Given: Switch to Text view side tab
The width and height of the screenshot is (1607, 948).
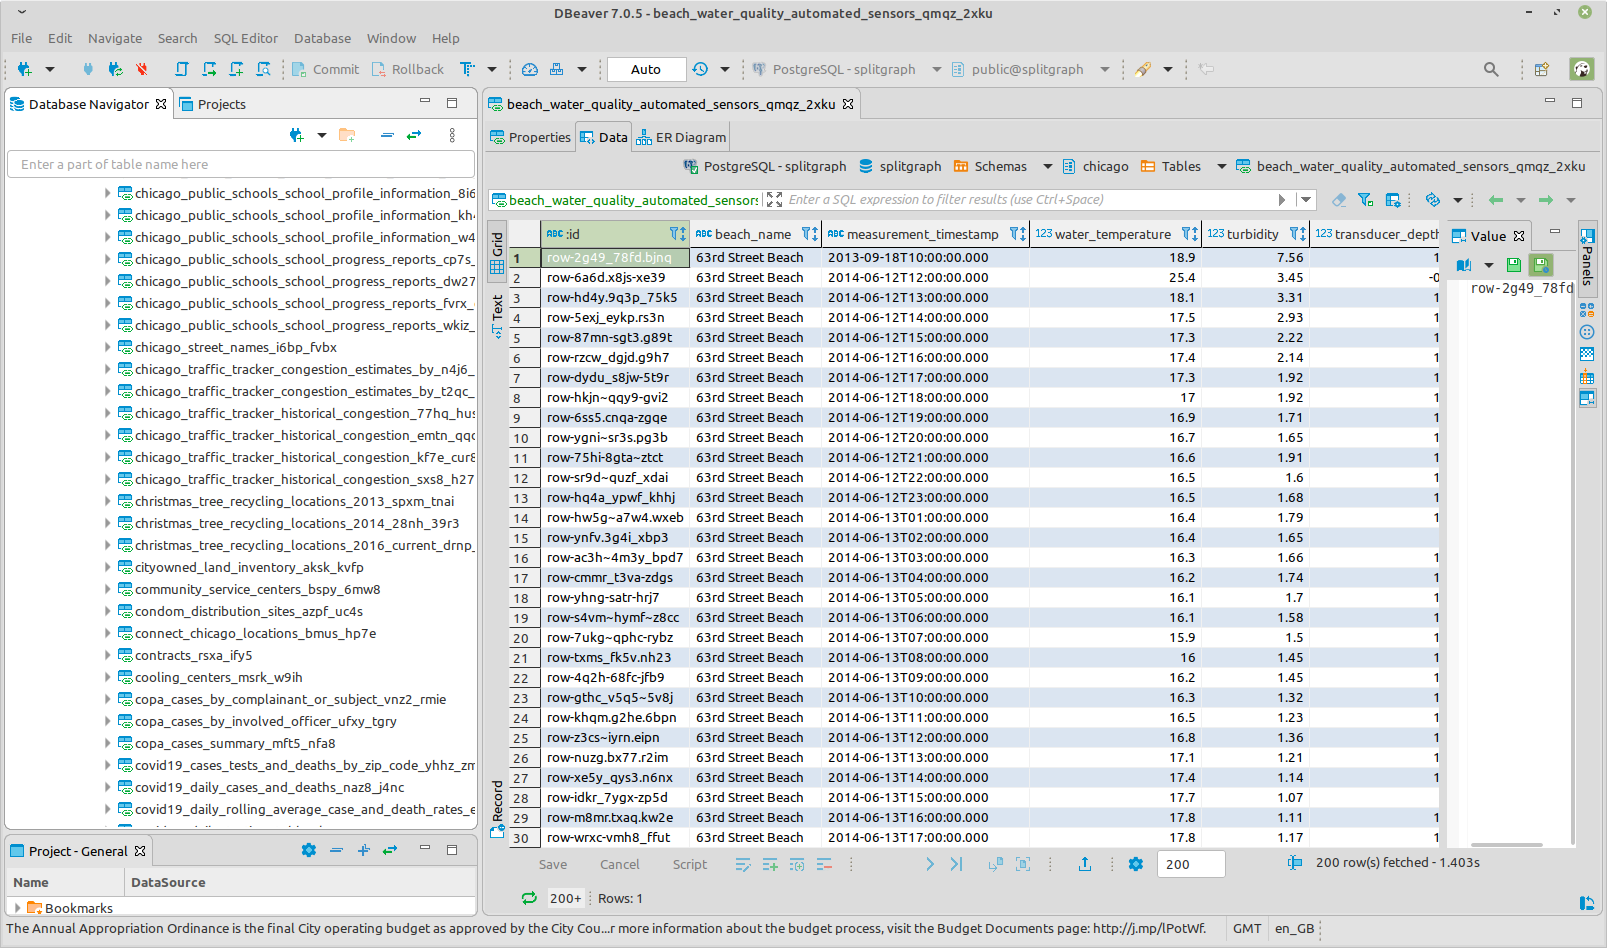Looking at the screenshot, I should click(497, 316).
